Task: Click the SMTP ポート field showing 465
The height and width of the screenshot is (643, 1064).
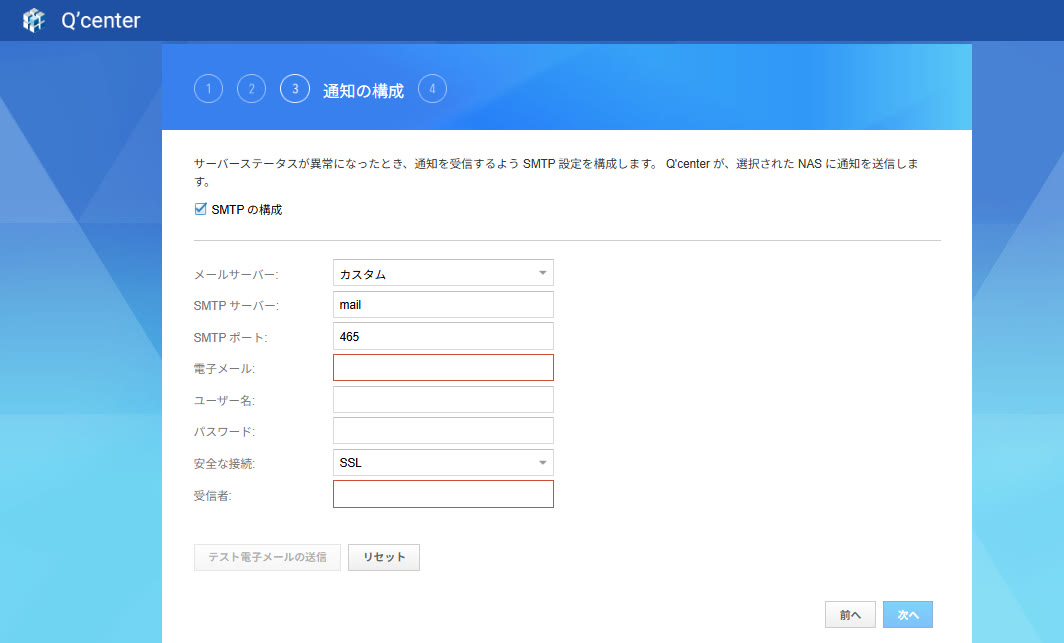Action: 442,336
